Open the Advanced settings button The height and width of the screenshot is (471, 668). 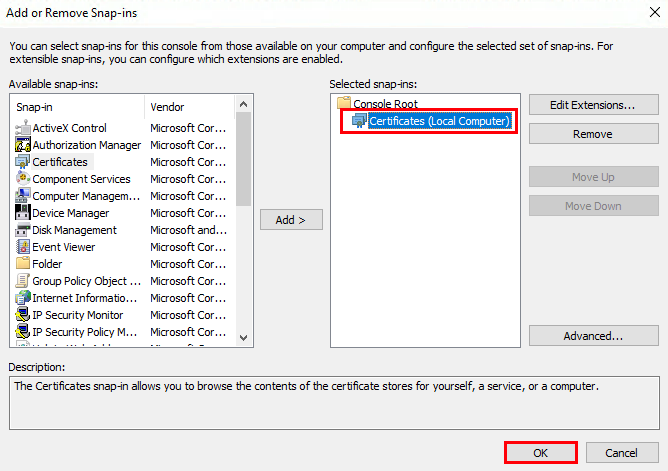point(594,336)
